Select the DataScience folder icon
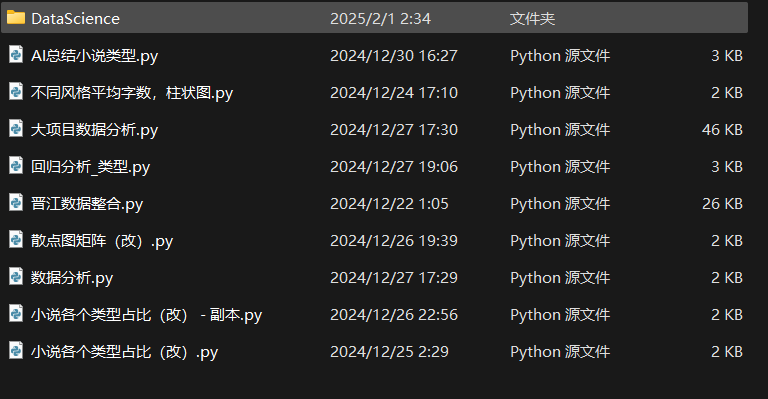This screenshot has width=768, height=399. coord(16,18)
